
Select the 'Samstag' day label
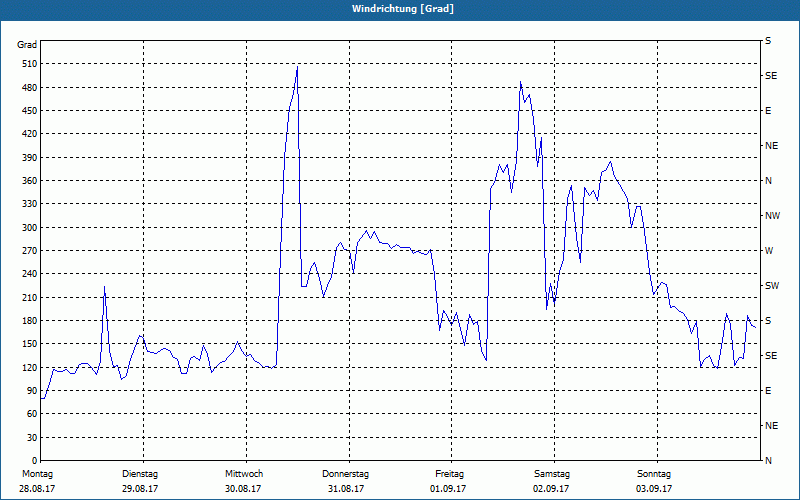point(552,474)
